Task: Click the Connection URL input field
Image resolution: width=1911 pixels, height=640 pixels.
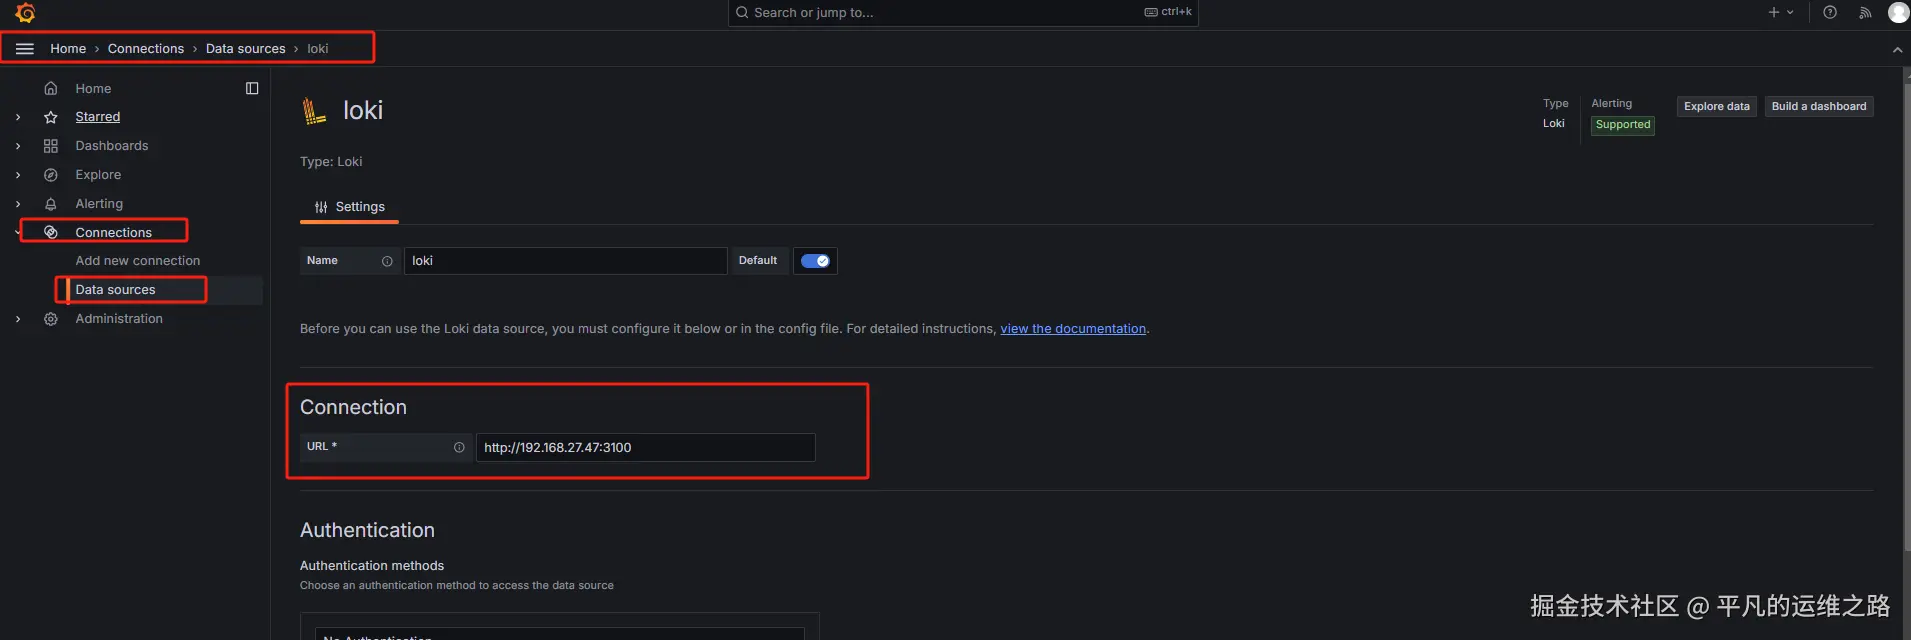Action: (x=645, y=447)
